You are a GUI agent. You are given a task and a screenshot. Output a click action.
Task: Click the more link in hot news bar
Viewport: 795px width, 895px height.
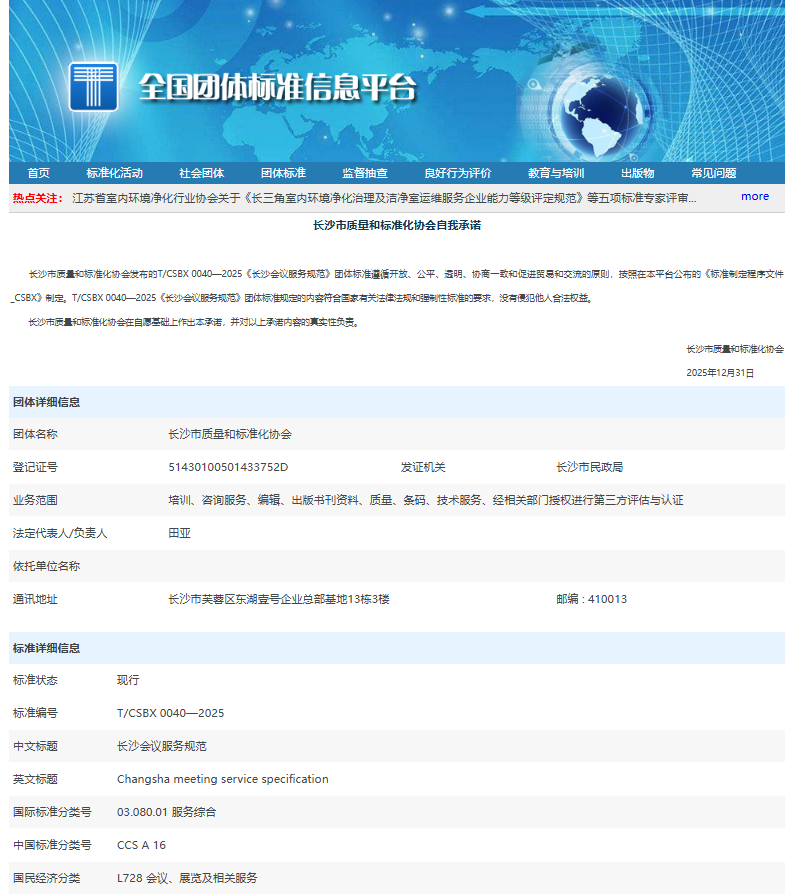point(754,196)
